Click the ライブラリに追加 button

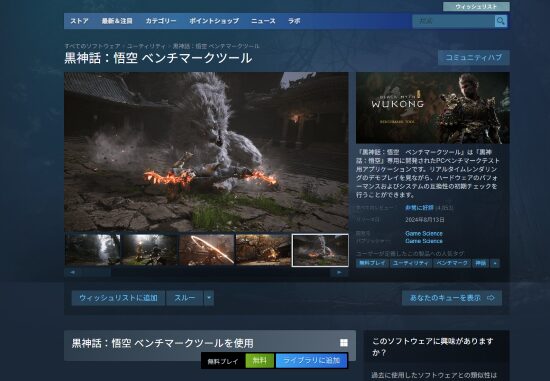pyautogui.click(x=311, y=361)
